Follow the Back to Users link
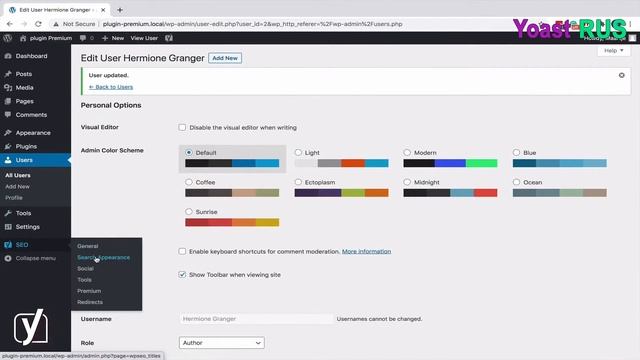The width and height of the screenshot is (640, 360). coord(111,87)
